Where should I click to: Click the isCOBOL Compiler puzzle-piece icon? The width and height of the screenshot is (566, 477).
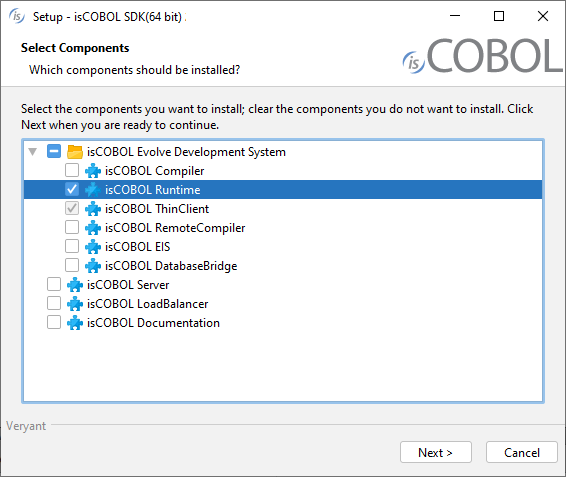point(93,171)
